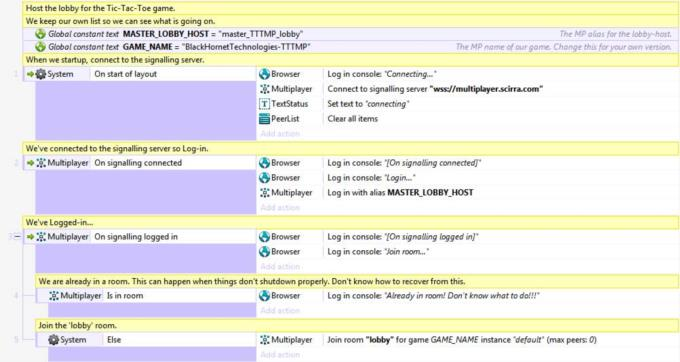This screenshot has height=362, width=680.
Task: Click description 'The MP alias for the lobby-host.'
Action: click(616, 34)
